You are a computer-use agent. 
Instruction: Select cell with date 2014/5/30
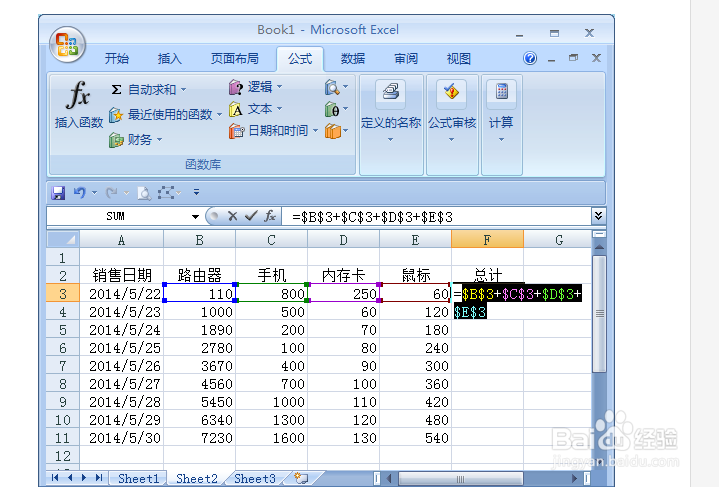pos(122,438)
